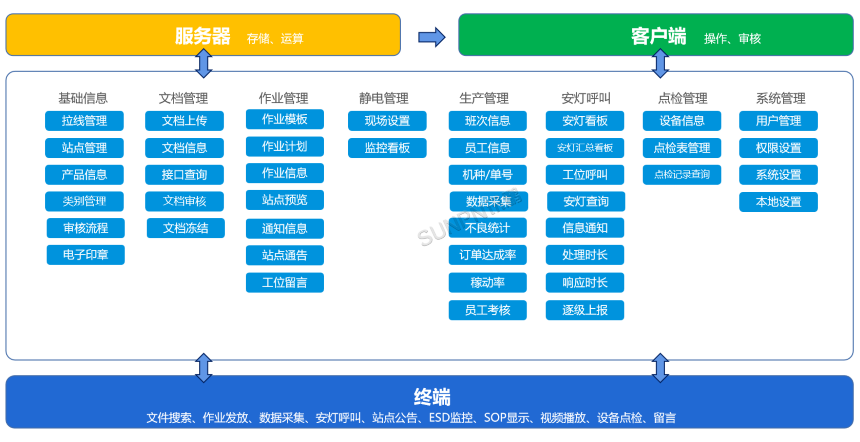This screenshot has height=442, width=860.
Task: Open 文档审核 function
Action: [x=184, y=201]
